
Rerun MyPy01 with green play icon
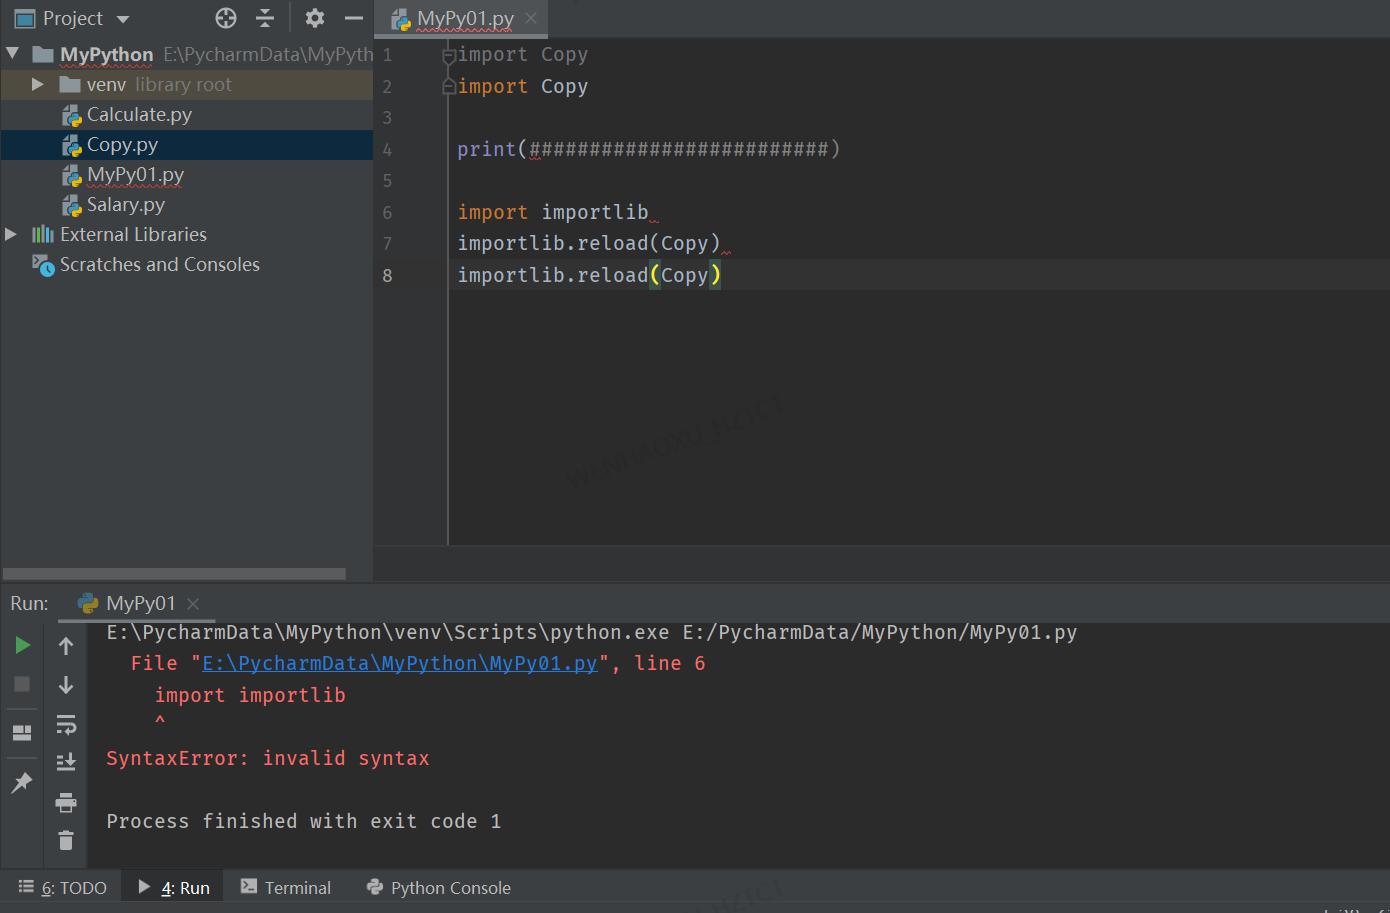pyautogui.click(x=22, y=646)
